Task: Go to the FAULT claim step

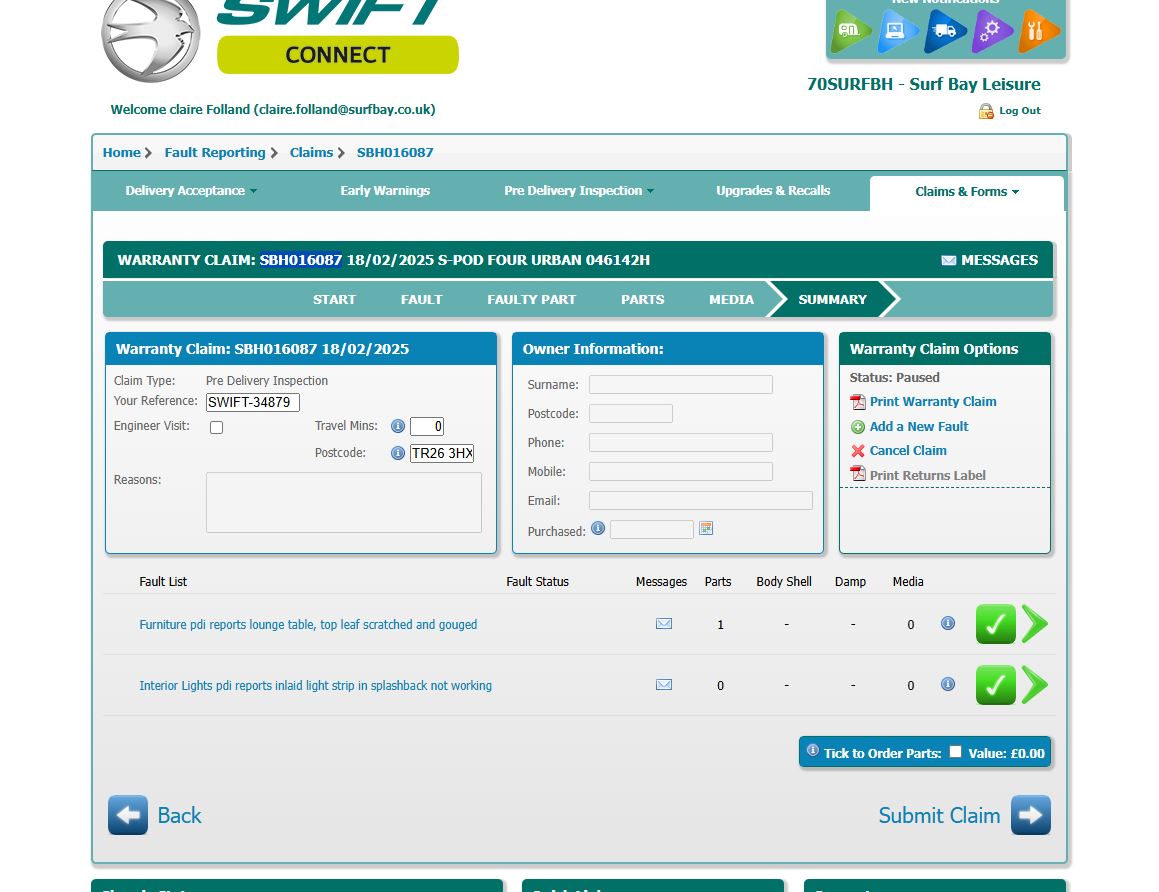Action: (421, 299)
